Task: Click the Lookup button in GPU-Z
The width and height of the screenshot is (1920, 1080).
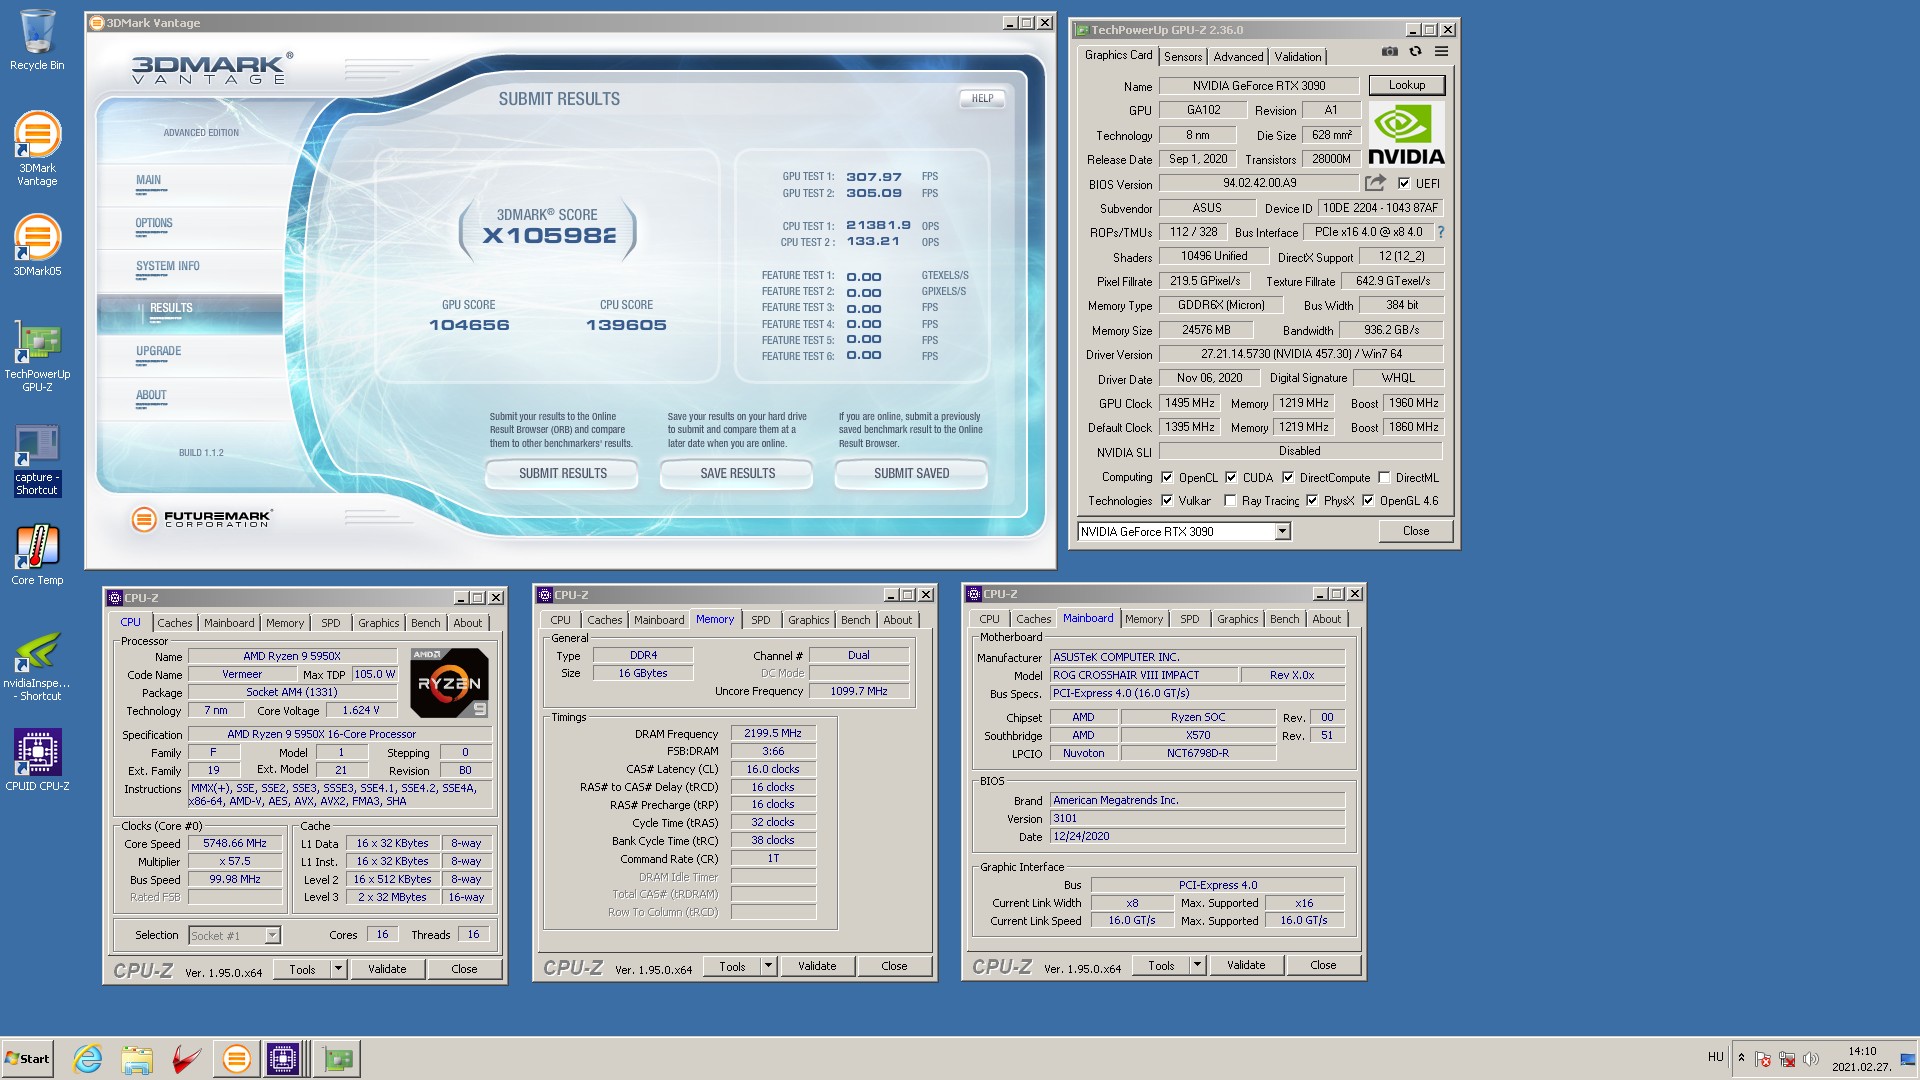Action: [x=1406, y=85]
